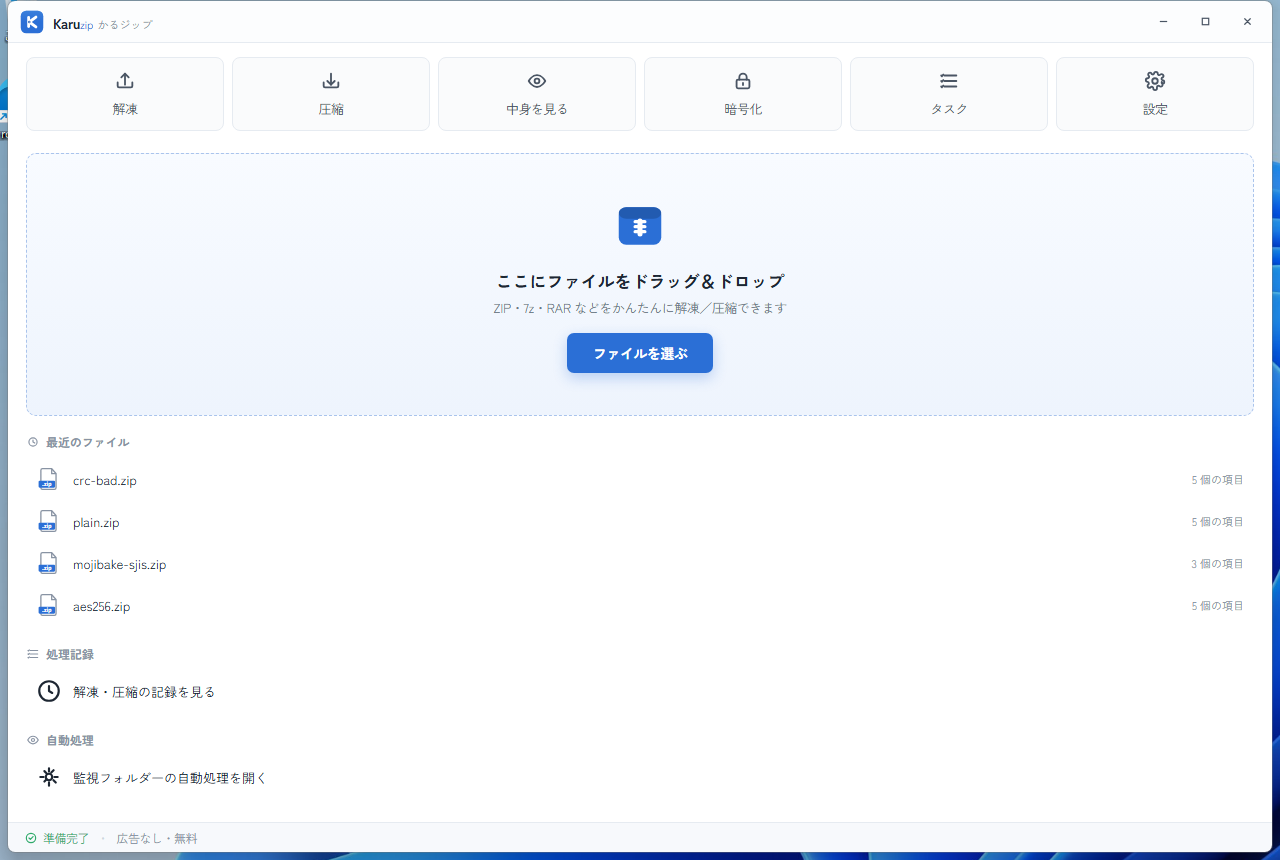Click the zip file icon beside plain.zip
This screenshot has height=860, width=1280.
(48, 522)
